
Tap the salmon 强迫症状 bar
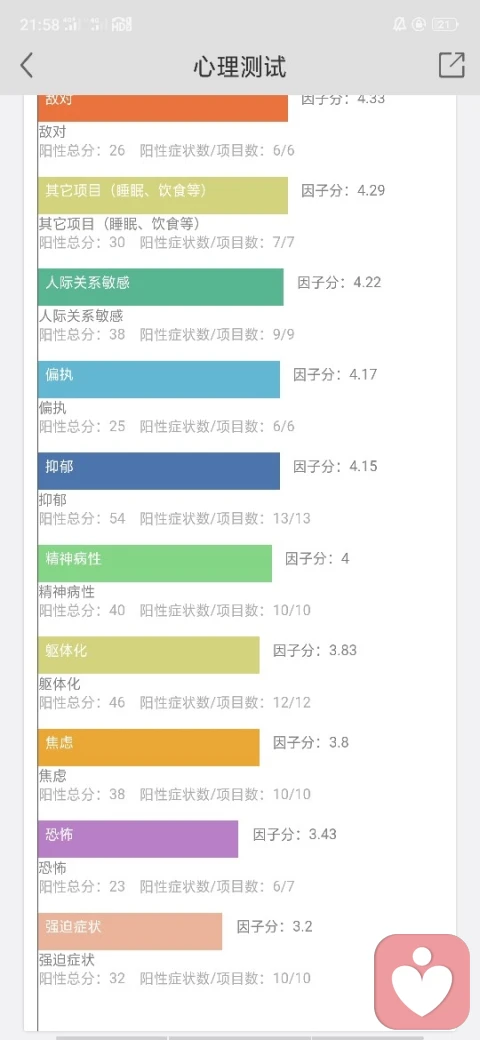pos(130,931)
